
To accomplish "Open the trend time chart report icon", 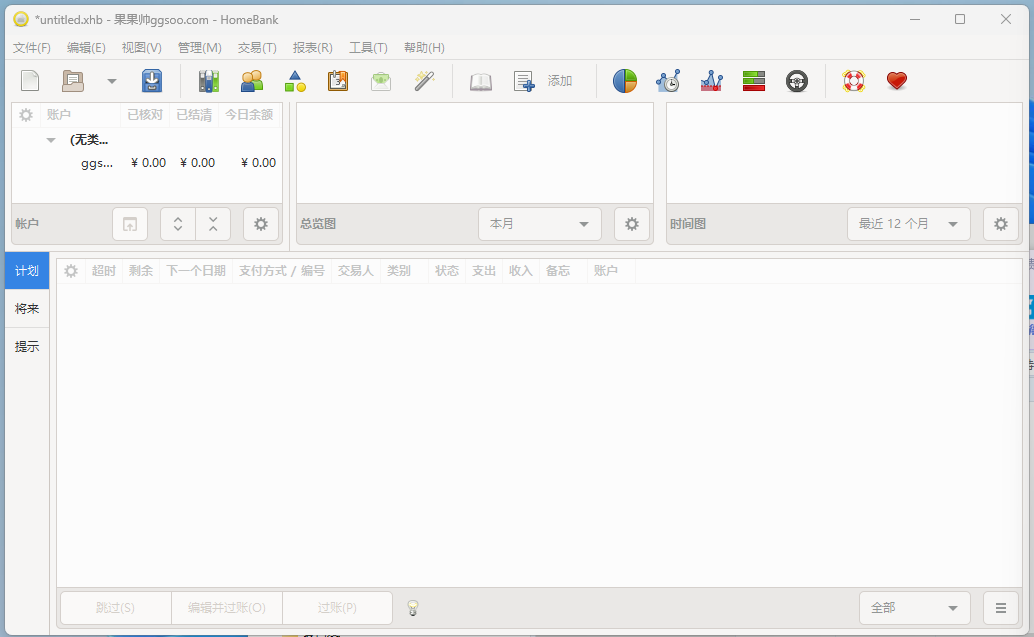I will click(x=668, y=80).
